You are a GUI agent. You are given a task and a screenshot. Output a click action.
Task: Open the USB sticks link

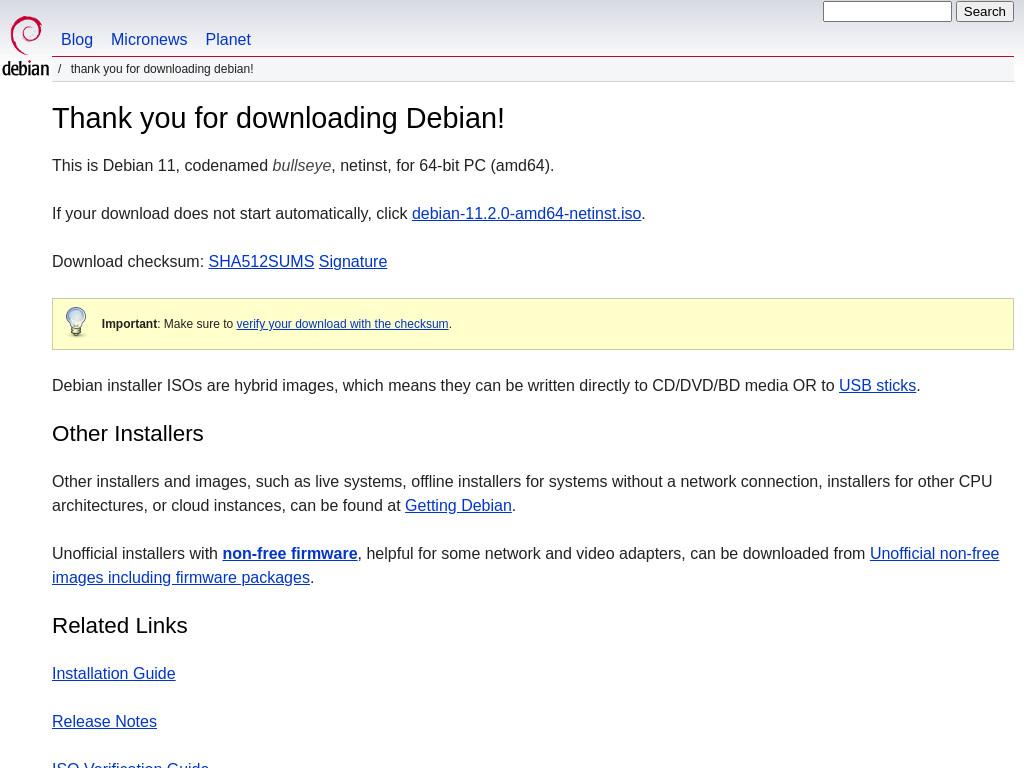coord(877,385)
